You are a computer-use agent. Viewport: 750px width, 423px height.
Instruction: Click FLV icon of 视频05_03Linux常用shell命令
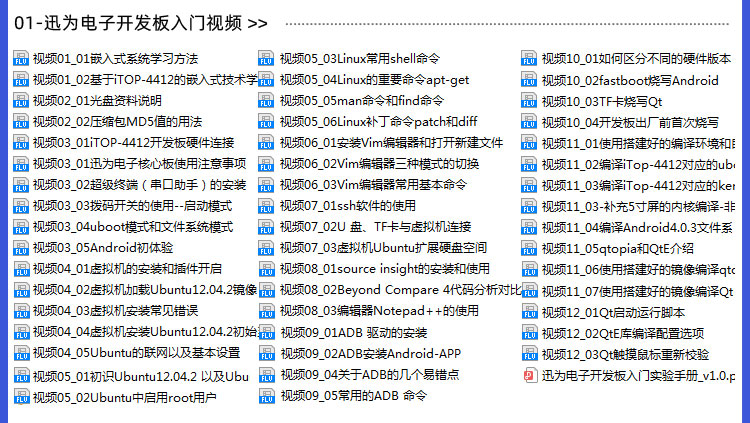pyautogui.click(x=266, y=58)
